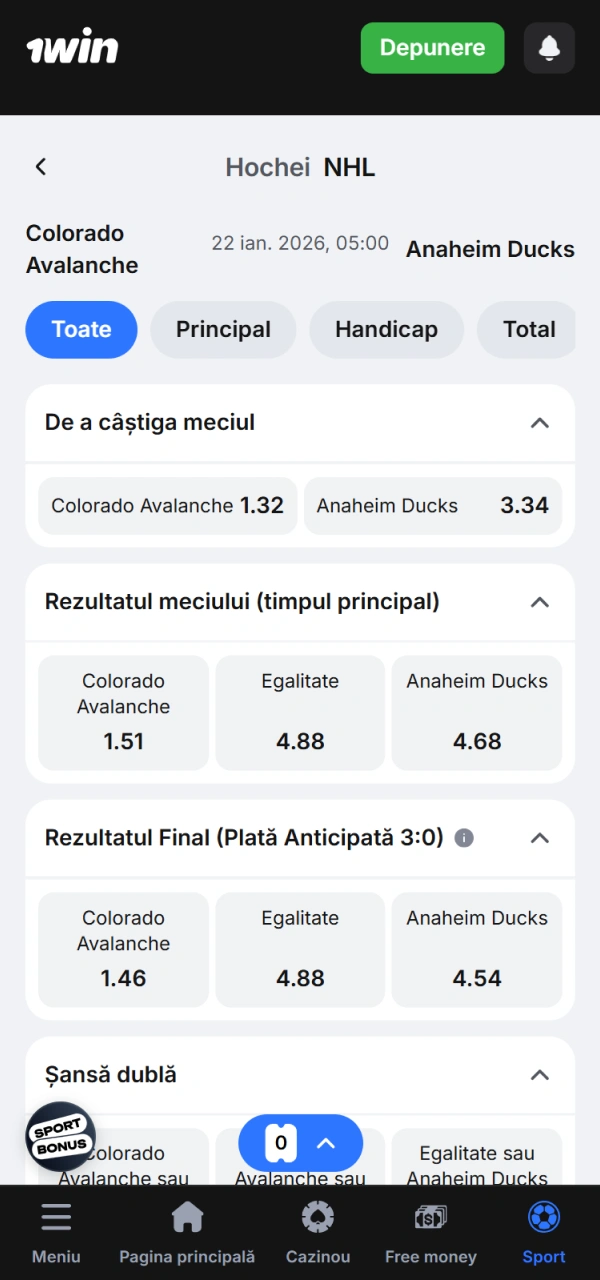600x1280 pixels.
Task: Open the Total markets tab
Action: (527, 329)
